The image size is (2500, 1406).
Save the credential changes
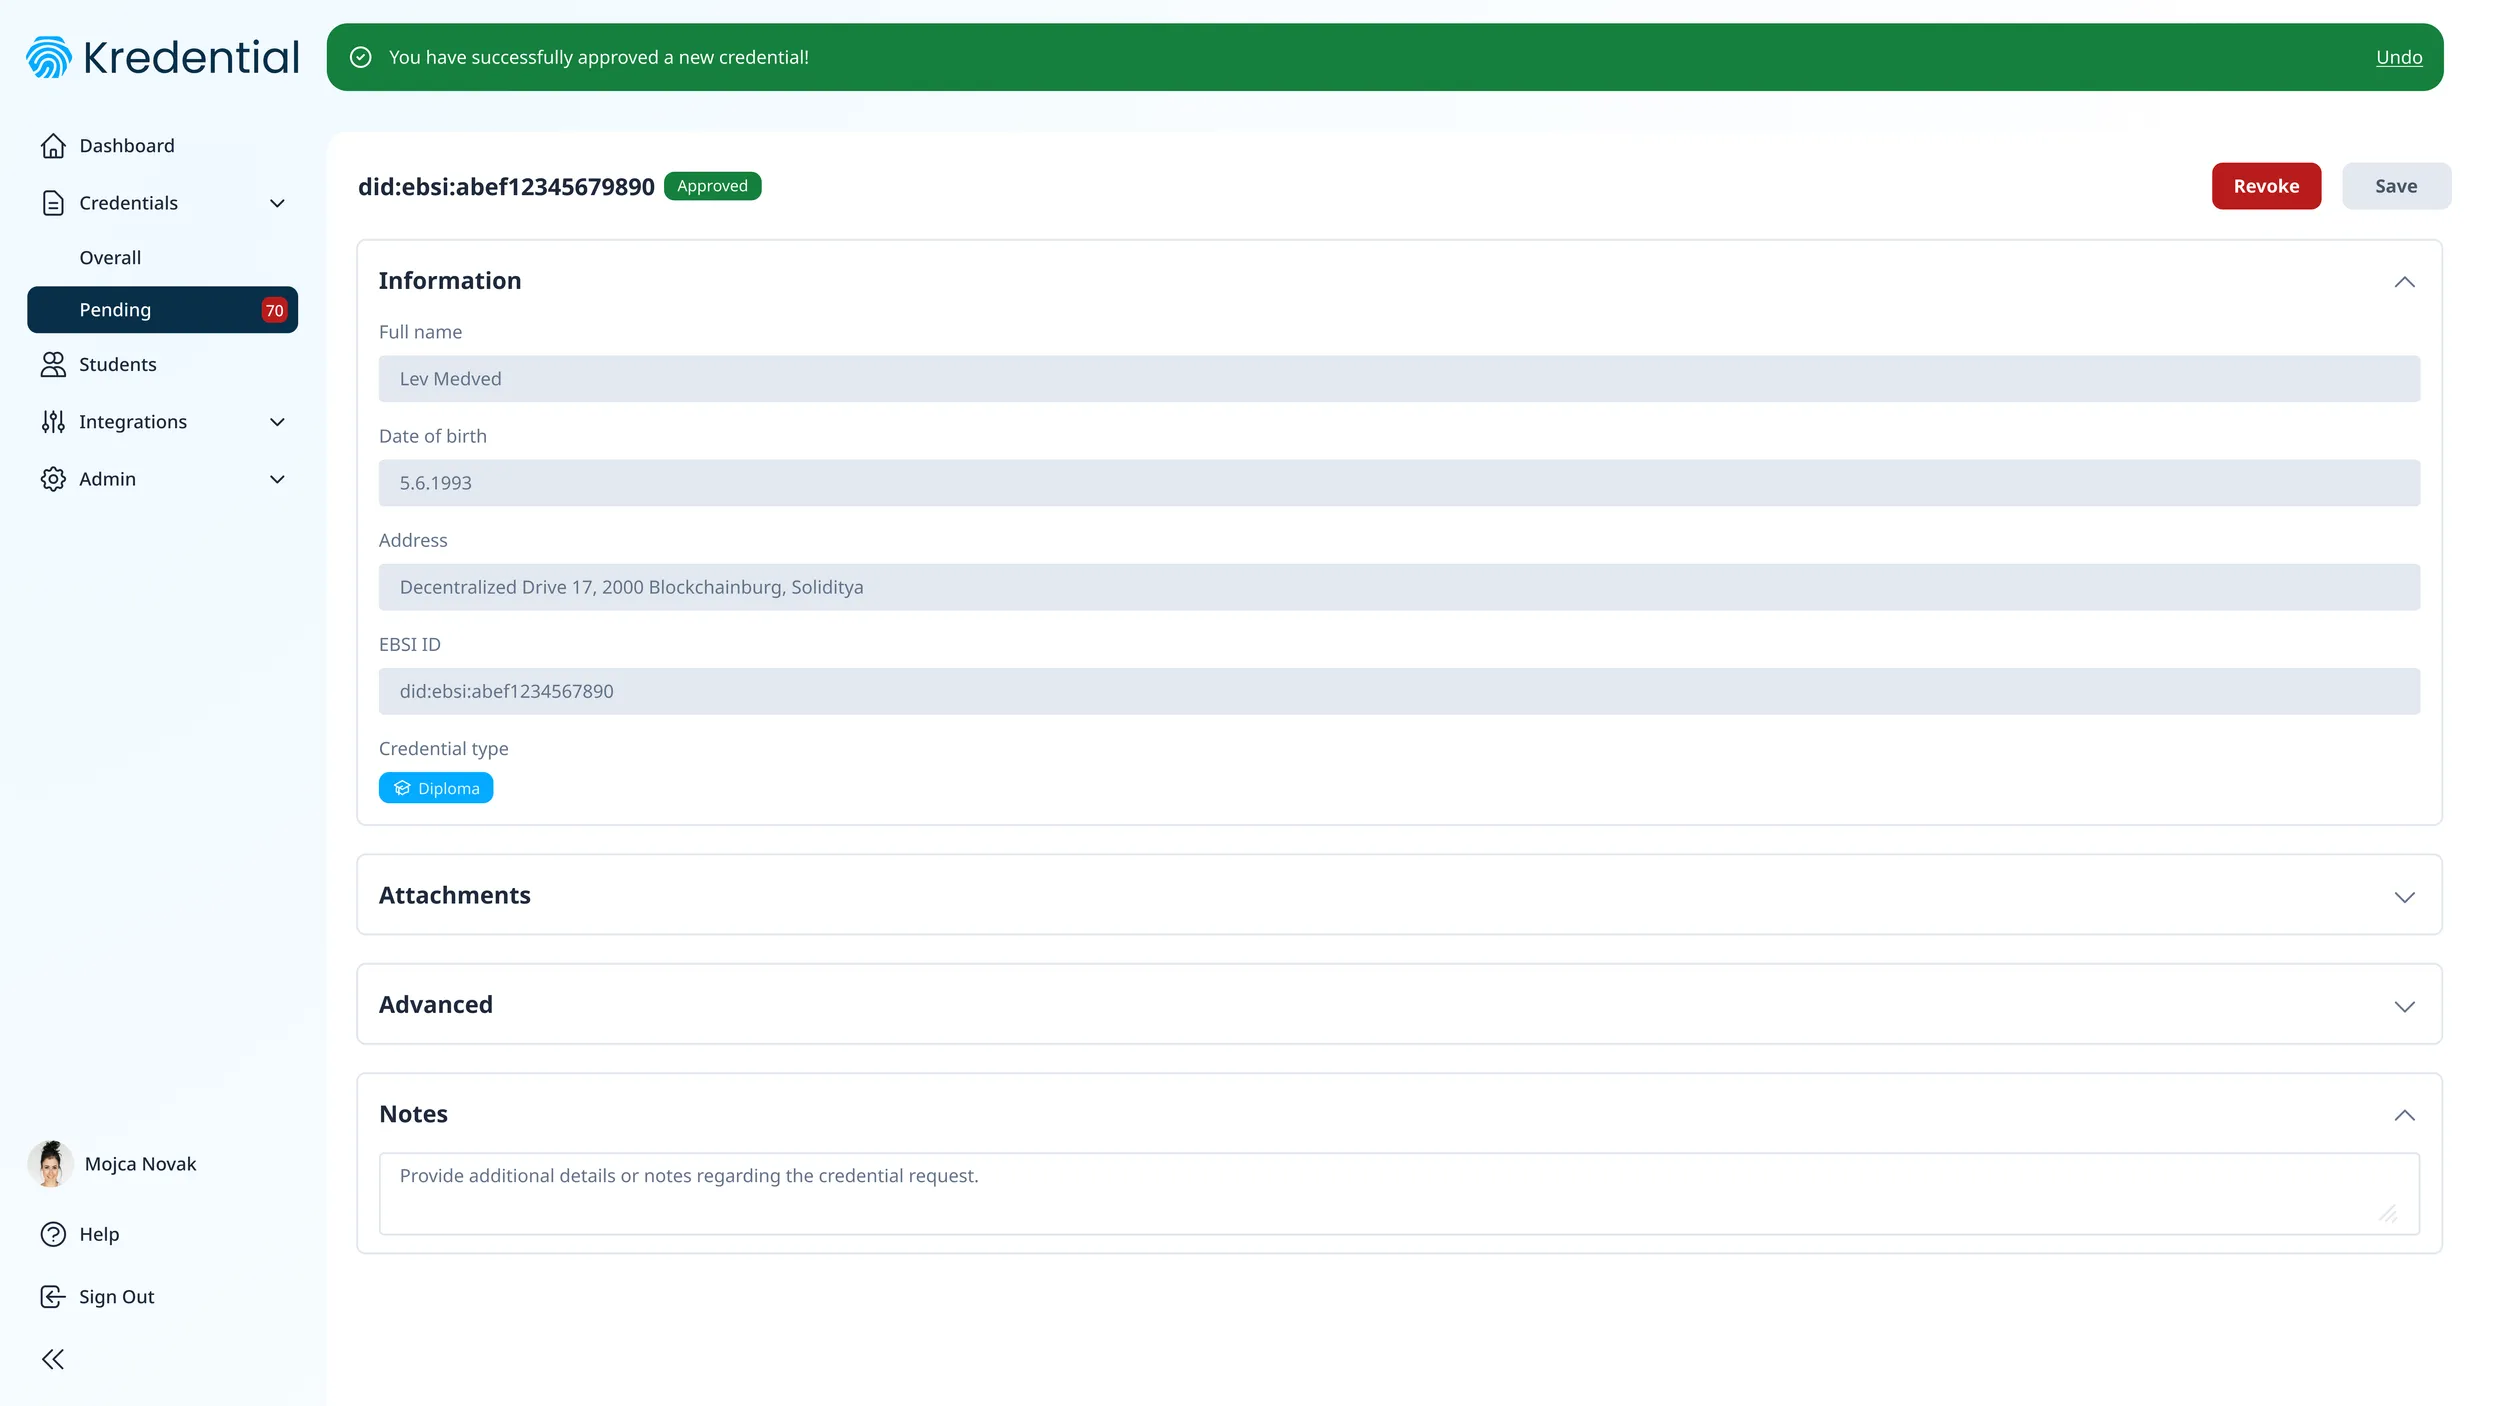click(2396, 186)
